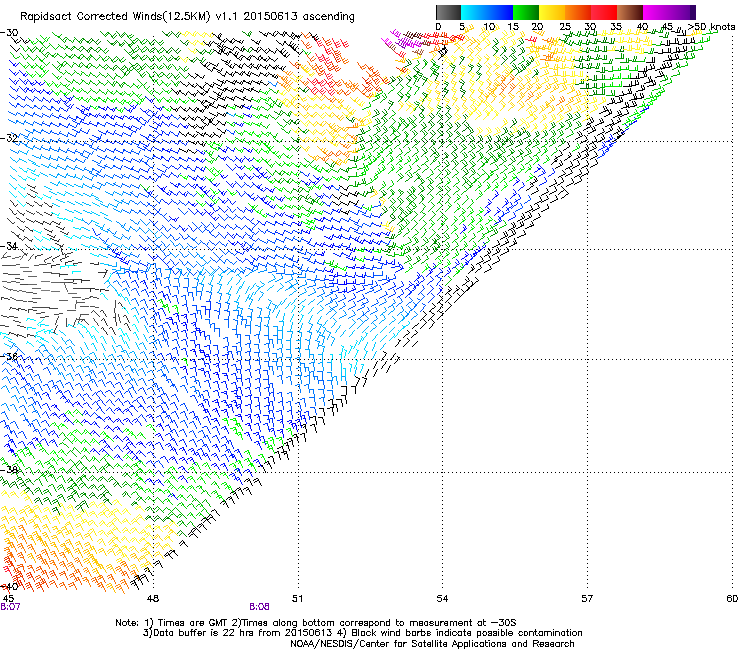This screenshot has height=650, width=740.
Task: Click the latitude label '-34'
Action: tap(9, 246)
